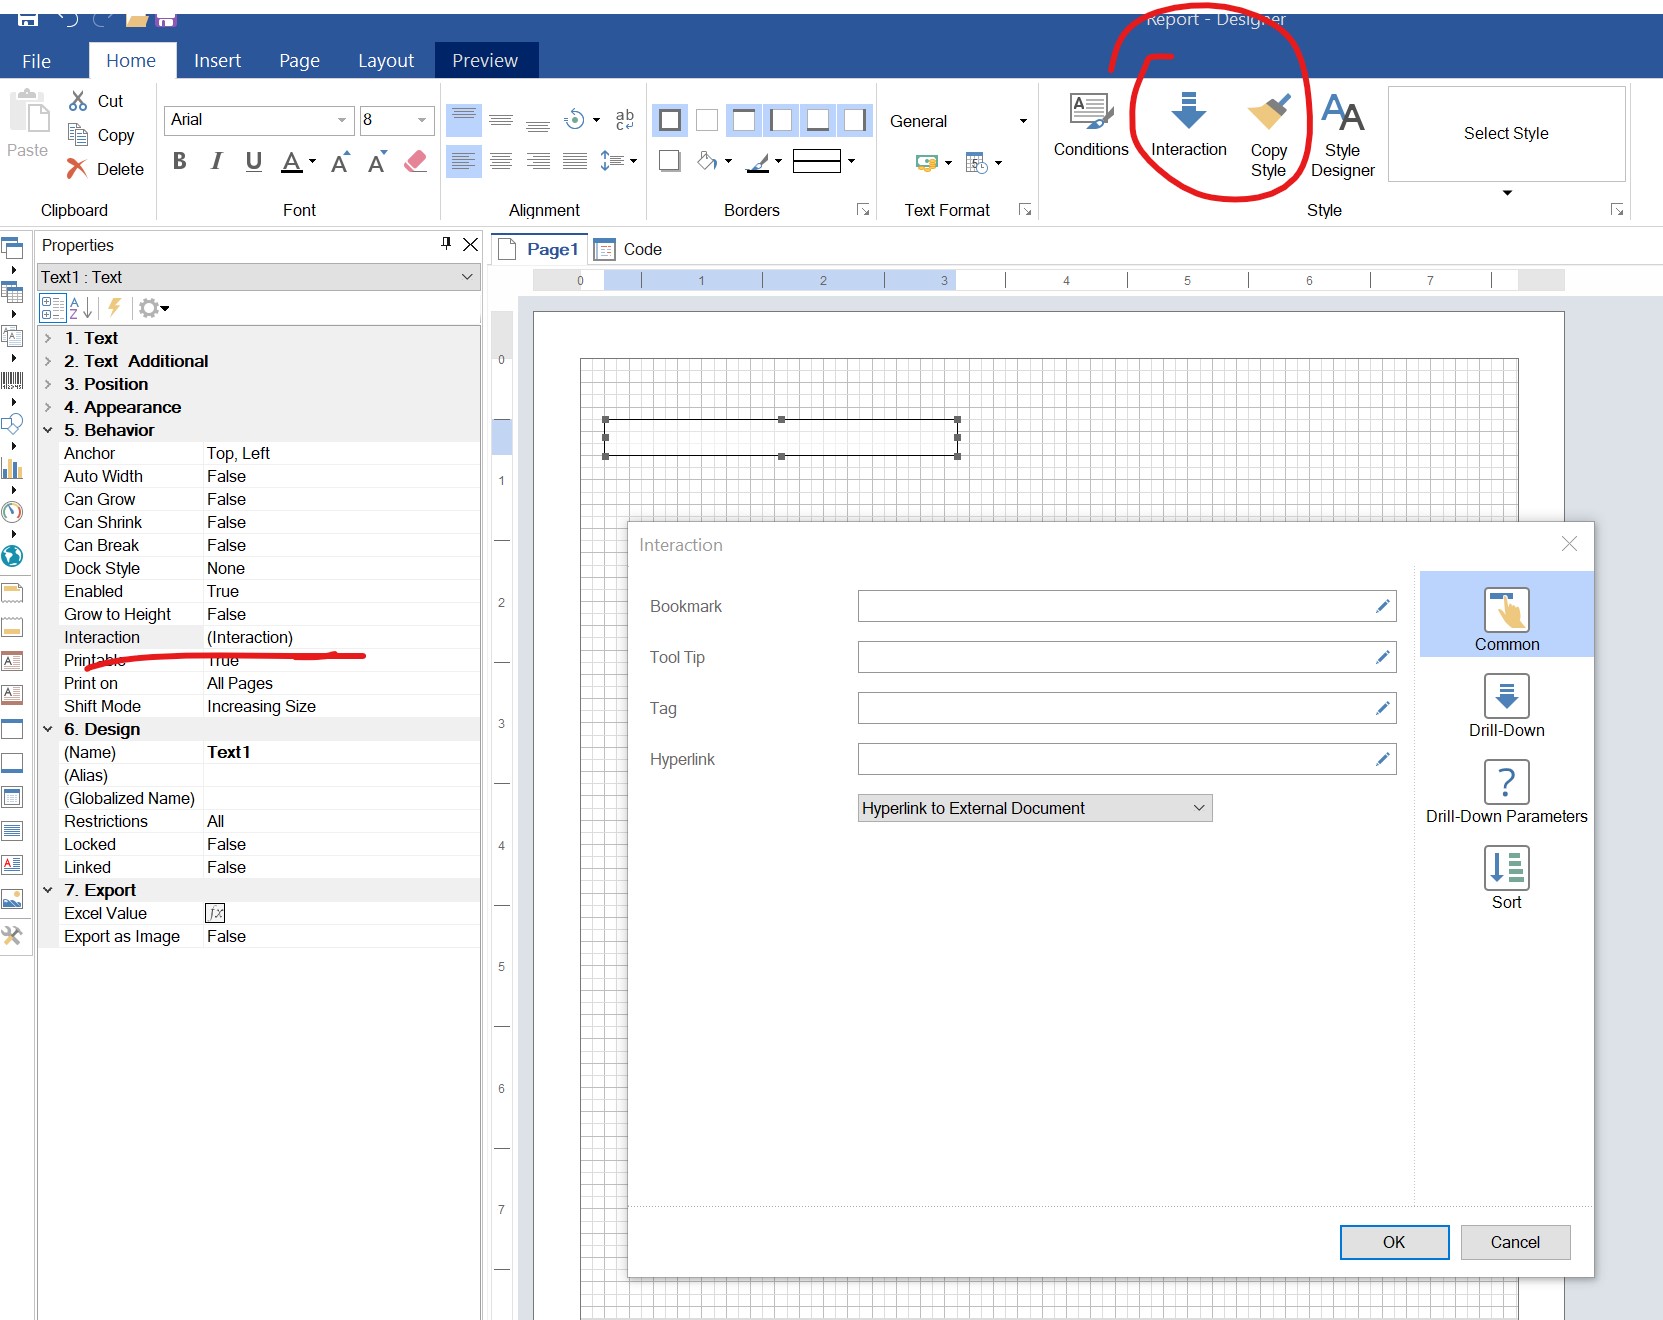Click the Excel Value fx button
Image resolution: width=1663 pixels, height=1320 pixels.
tap(215, 913)
